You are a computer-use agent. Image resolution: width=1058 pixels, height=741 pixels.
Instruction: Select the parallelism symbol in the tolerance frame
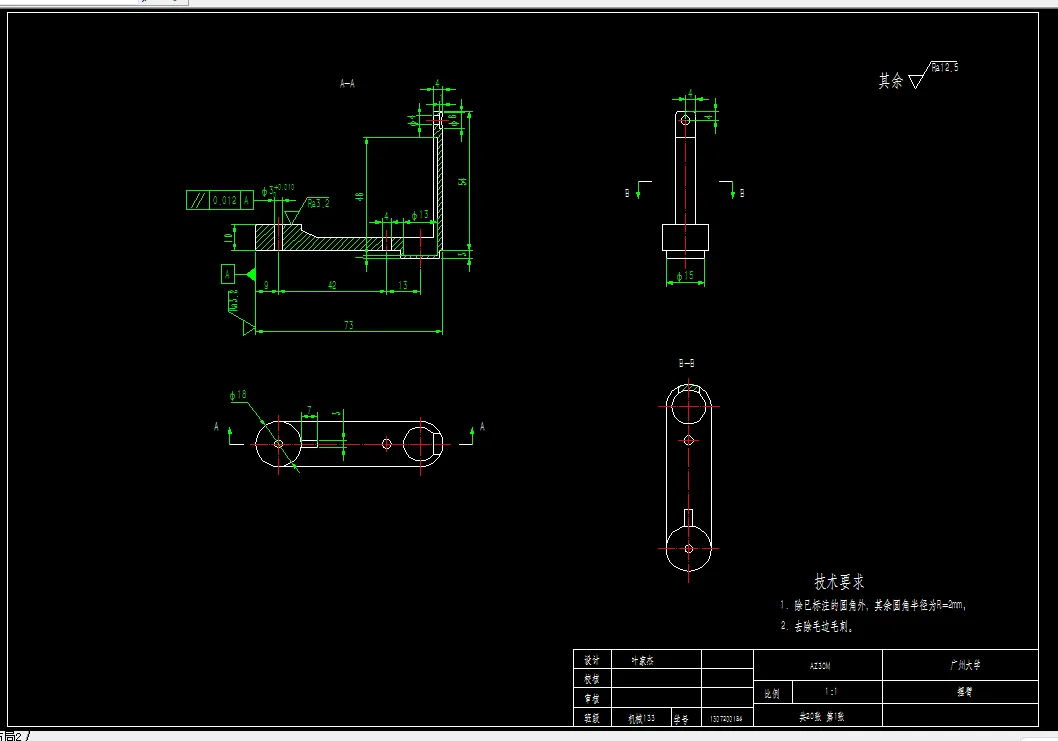pyautogui.click(x=197, y=200)
